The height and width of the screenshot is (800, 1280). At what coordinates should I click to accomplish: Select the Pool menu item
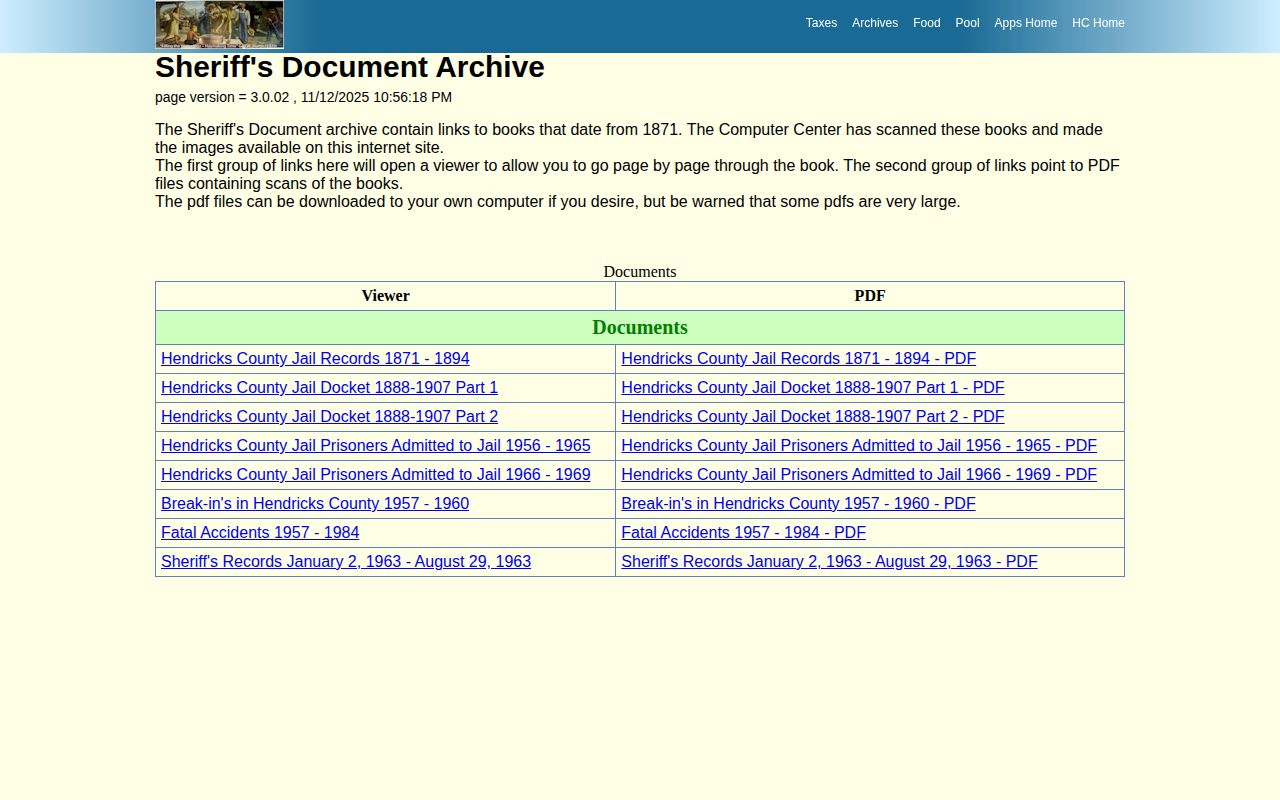pos(967,23)
